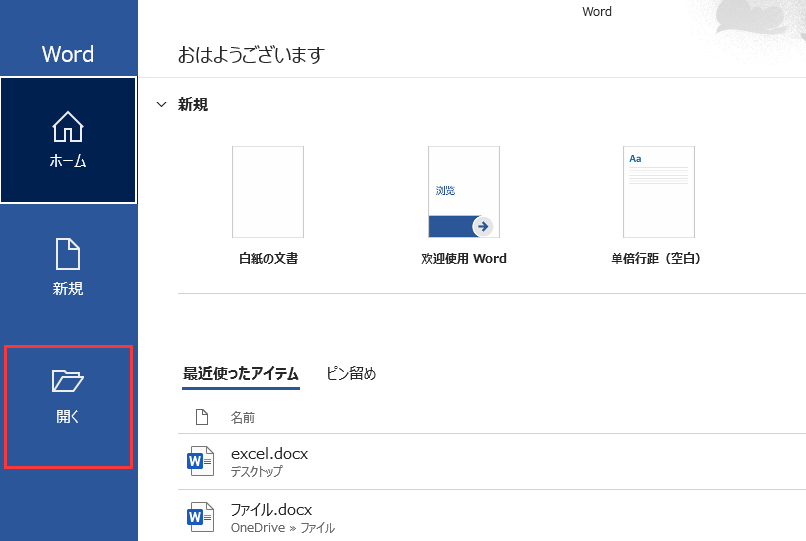Switch to the 最近使ったアイテム tab
Viewport: 806px width, 541px height.
[x=241, y=374]
